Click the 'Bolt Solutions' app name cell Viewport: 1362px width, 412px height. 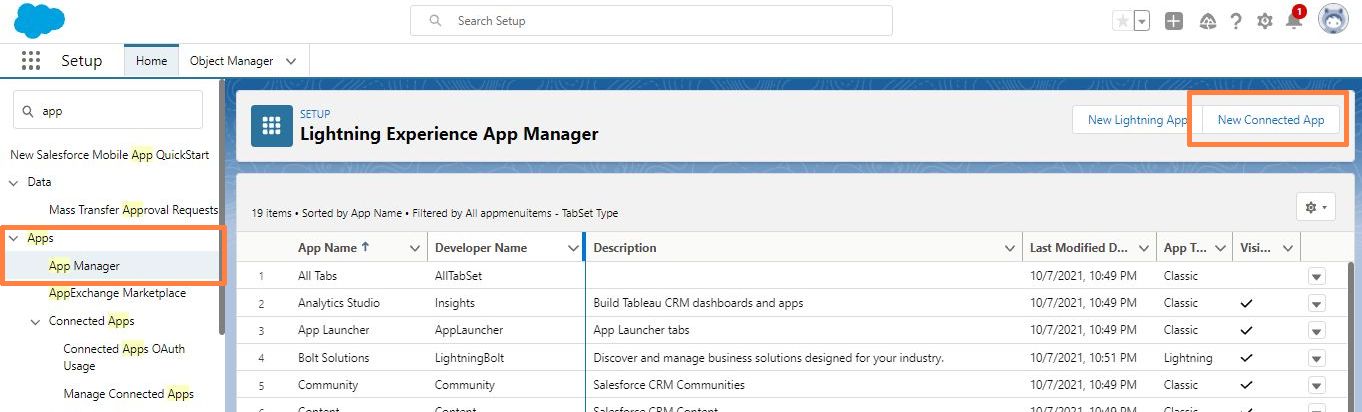(x=333, y=358)
